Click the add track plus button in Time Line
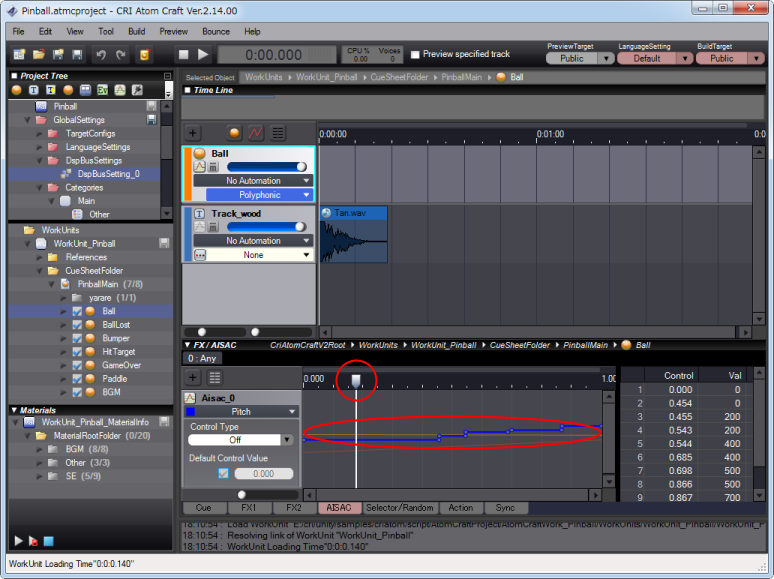 (193, 132)
